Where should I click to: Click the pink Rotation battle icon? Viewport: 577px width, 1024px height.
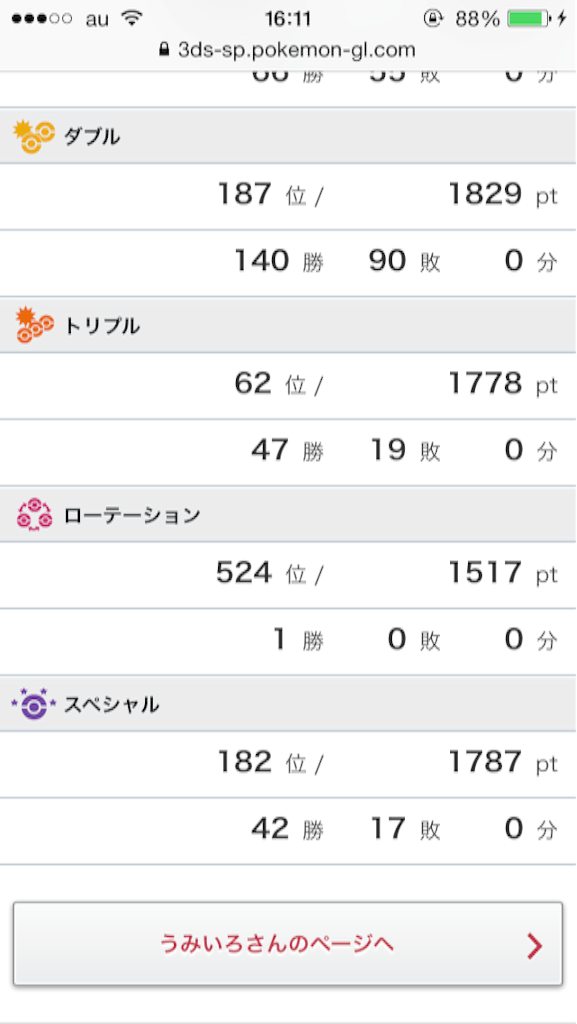(x=34, y=515)
